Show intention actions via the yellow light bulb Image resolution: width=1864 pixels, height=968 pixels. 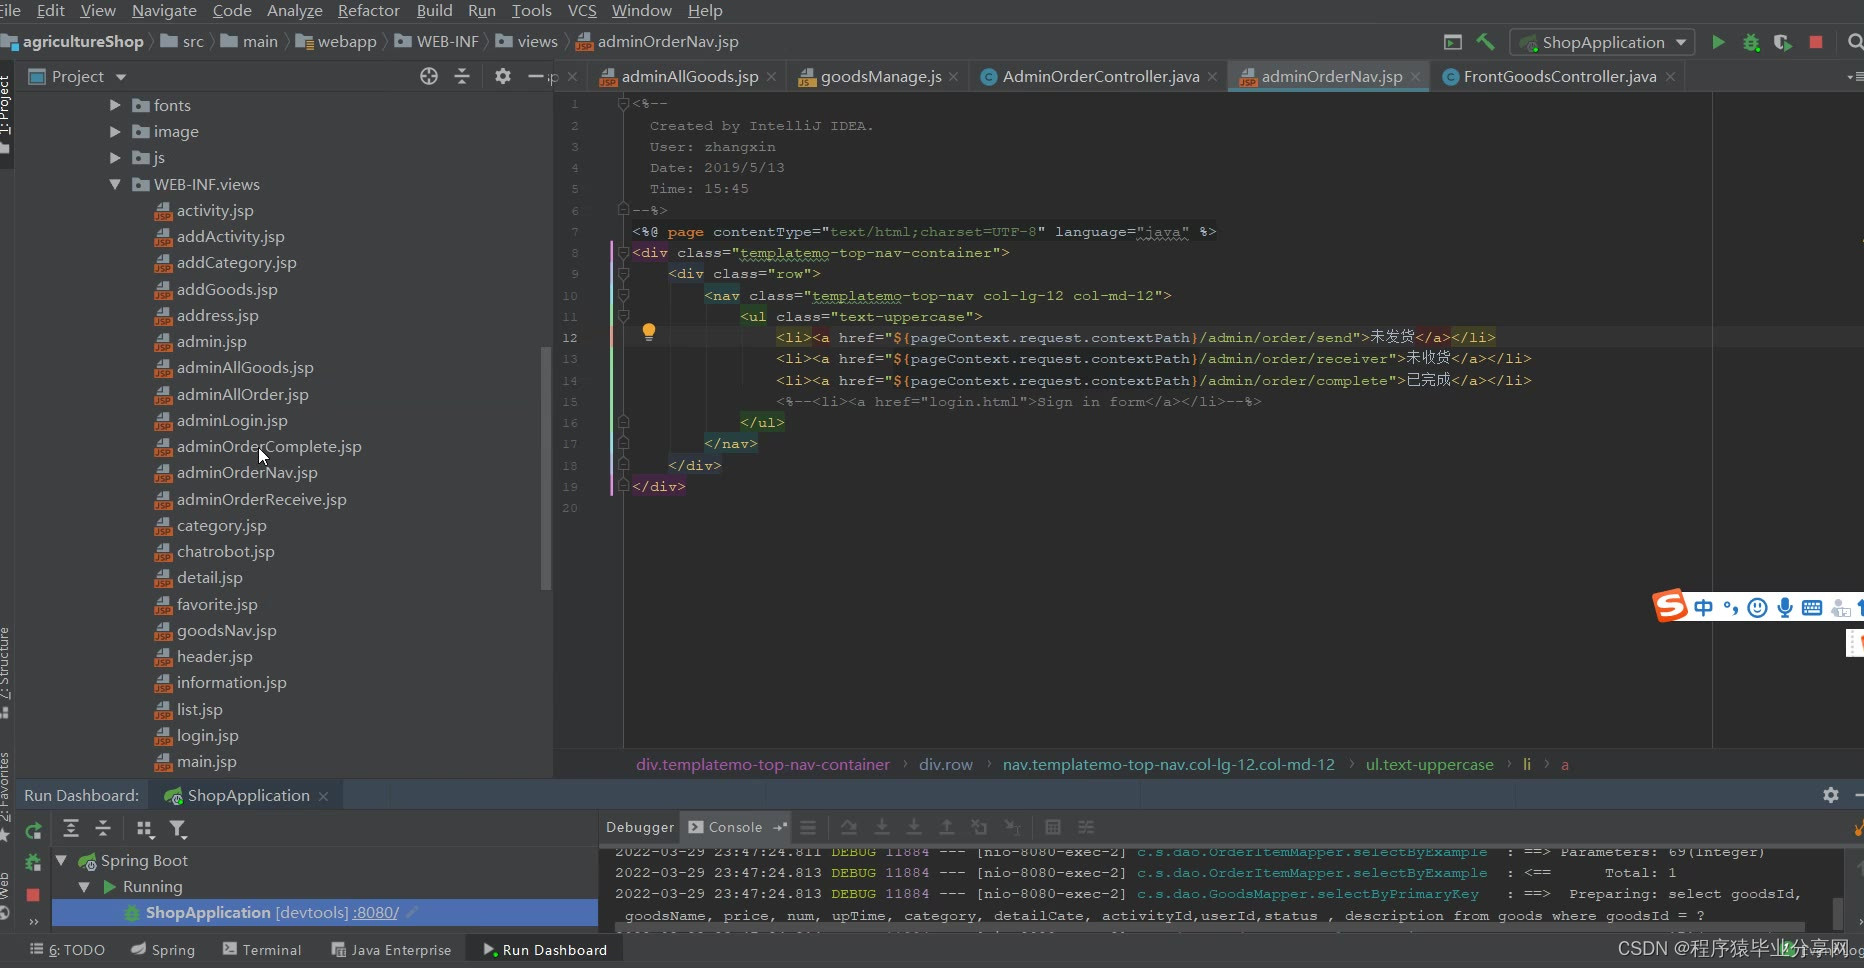pos(648,332)
